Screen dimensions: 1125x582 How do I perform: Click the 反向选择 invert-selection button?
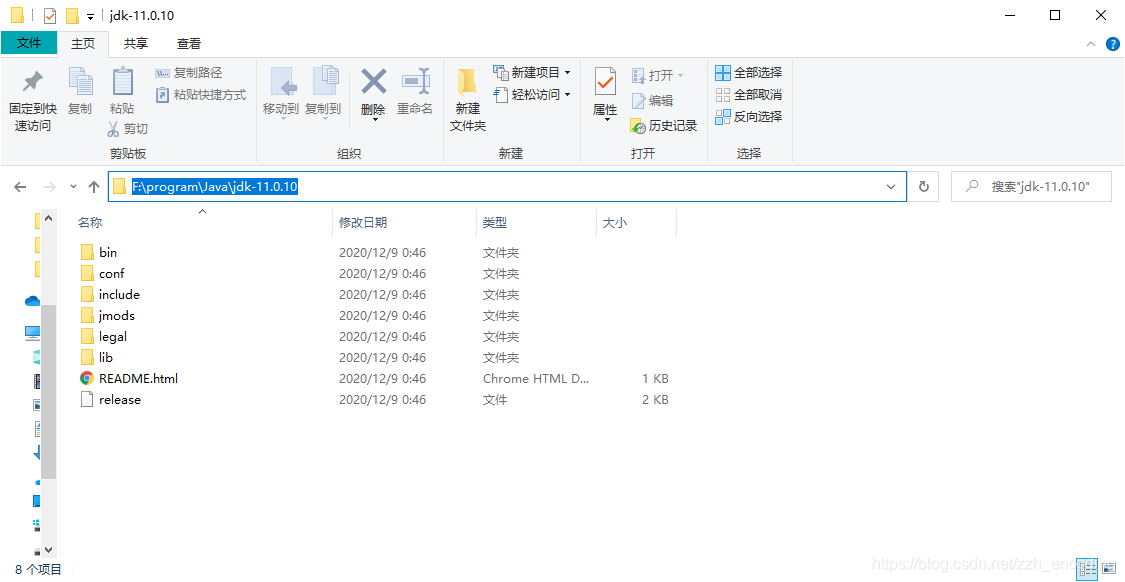(747, 115)
